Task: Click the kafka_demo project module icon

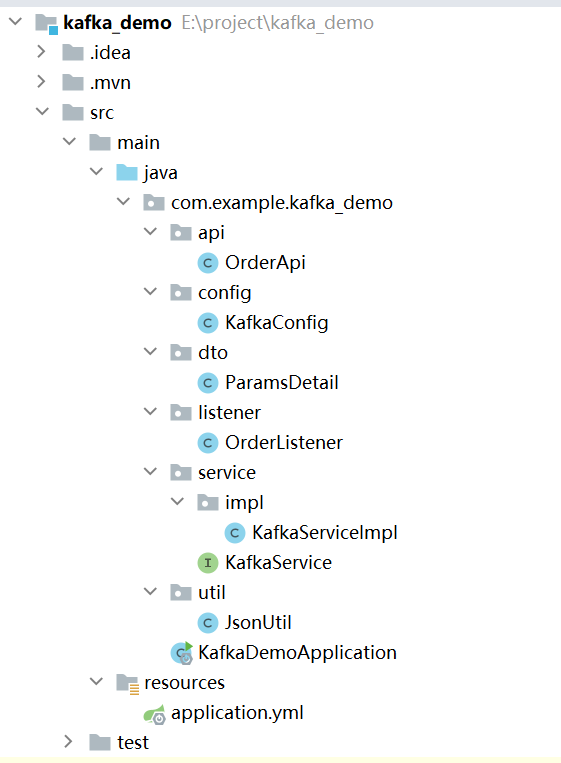Action: click(47, 23)
